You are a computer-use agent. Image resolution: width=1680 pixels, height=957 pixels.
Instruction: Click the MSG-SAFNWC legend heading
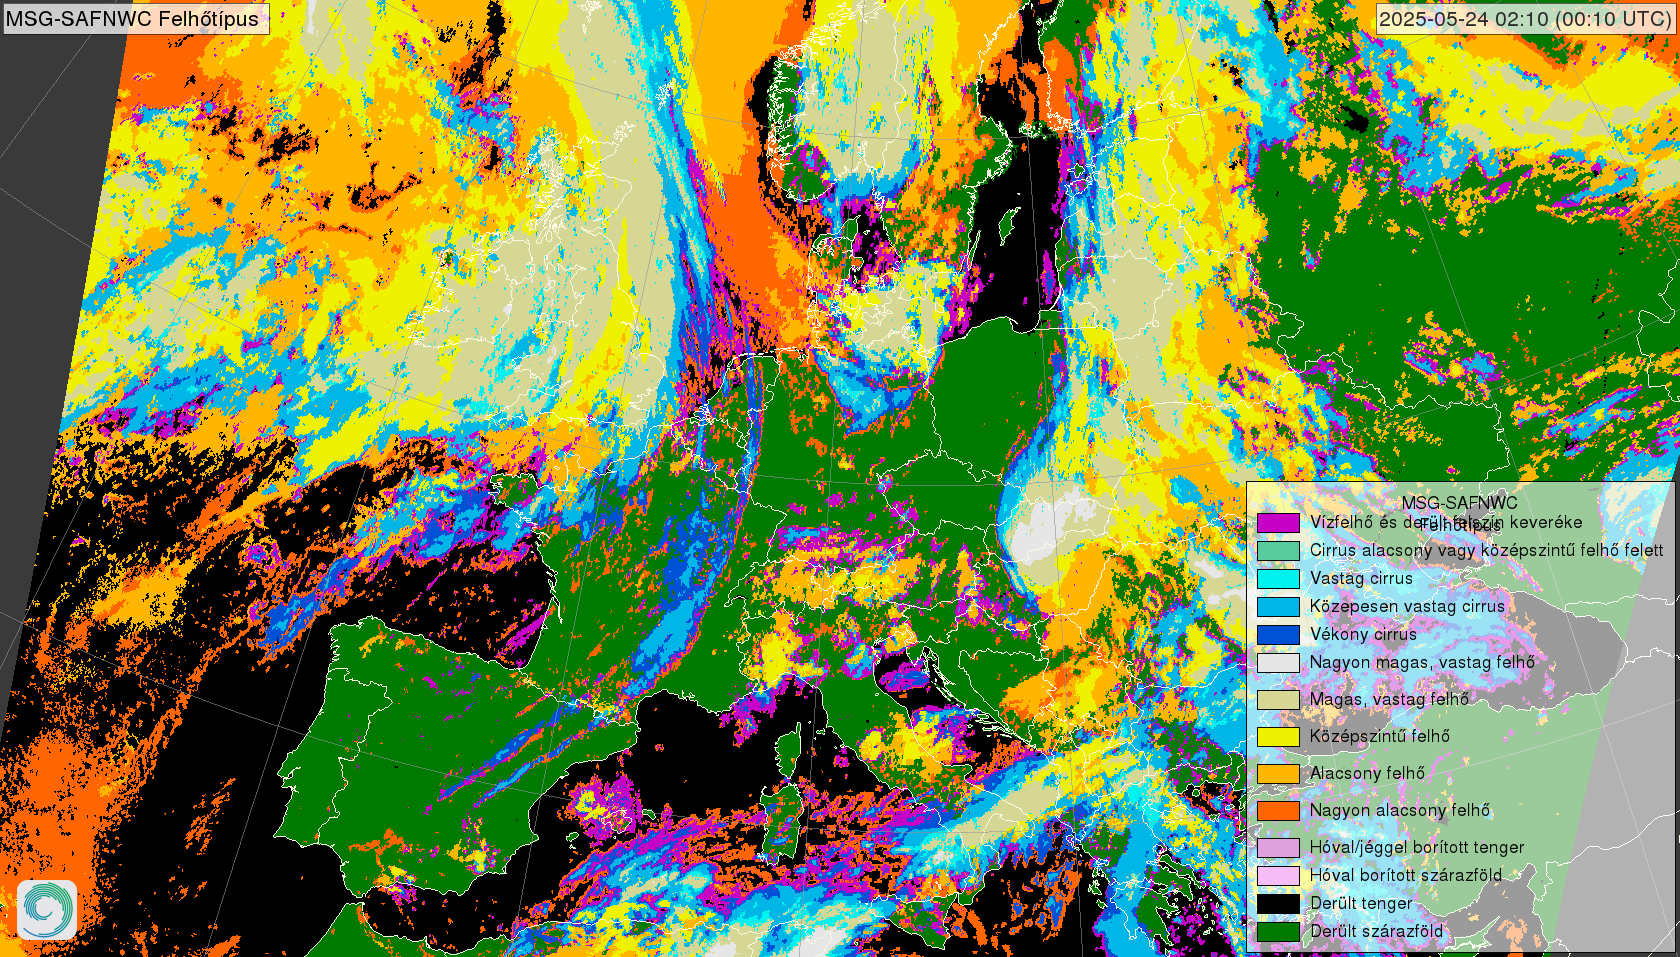coord(1459,503)
